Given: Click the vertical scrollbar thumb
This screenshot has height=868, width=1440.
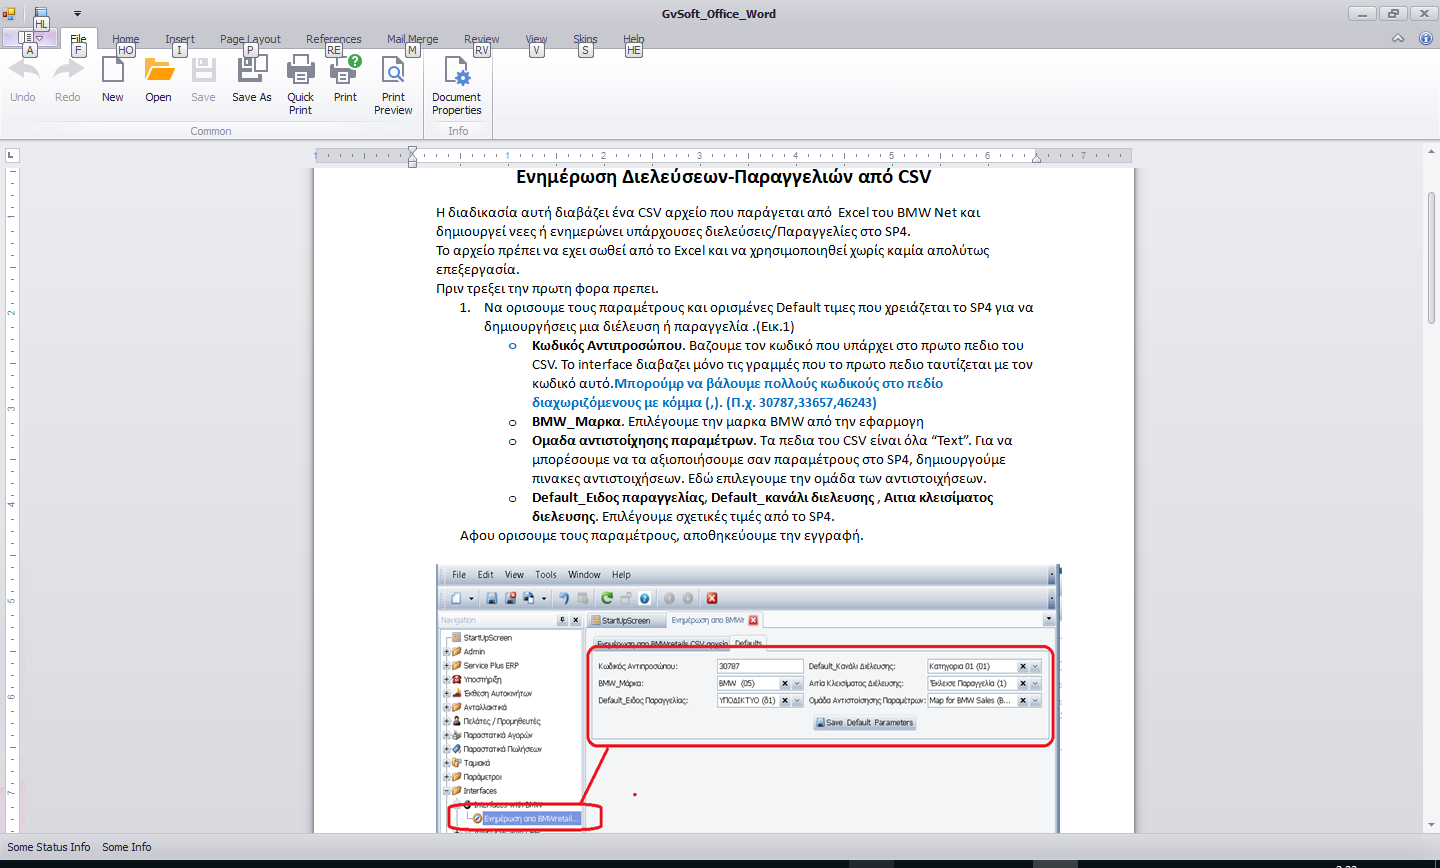Looking at the screenshot, I should click(x=1431, y=257).
